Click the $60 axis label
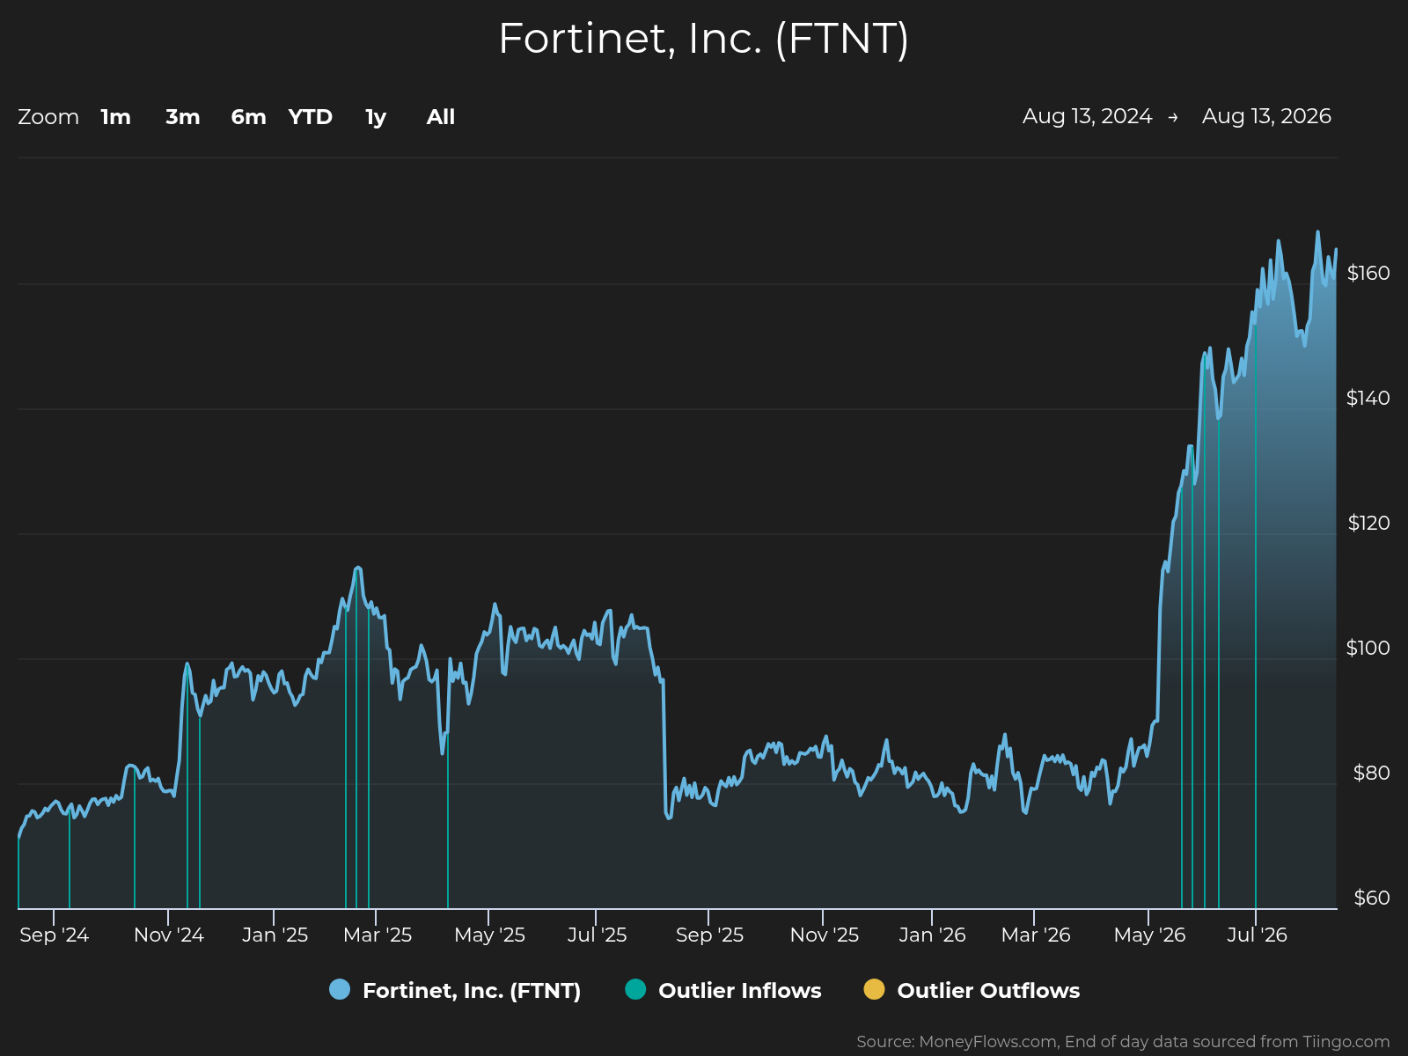This screenshot has width=1408, height=1056. click(1371, 898)
